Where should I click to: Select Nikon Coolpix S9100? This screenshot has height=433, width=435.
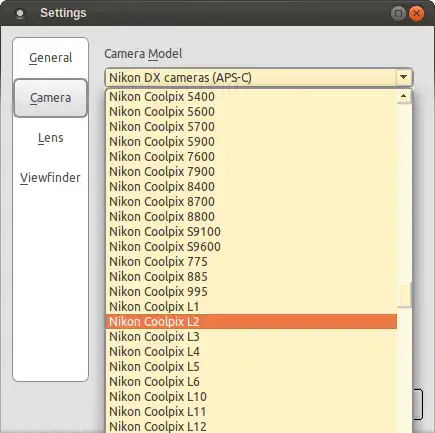[x=251, y=232]
